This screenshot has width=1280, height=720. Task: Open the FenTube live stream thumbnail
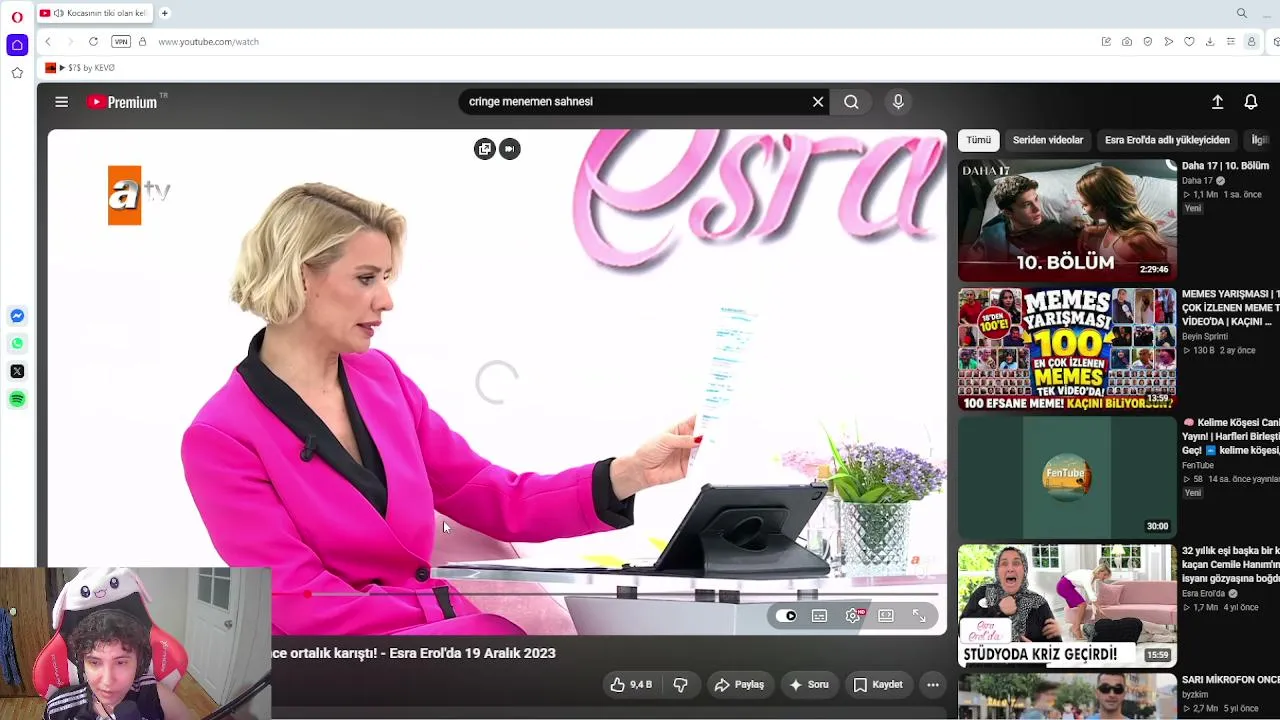(1067, 478)
